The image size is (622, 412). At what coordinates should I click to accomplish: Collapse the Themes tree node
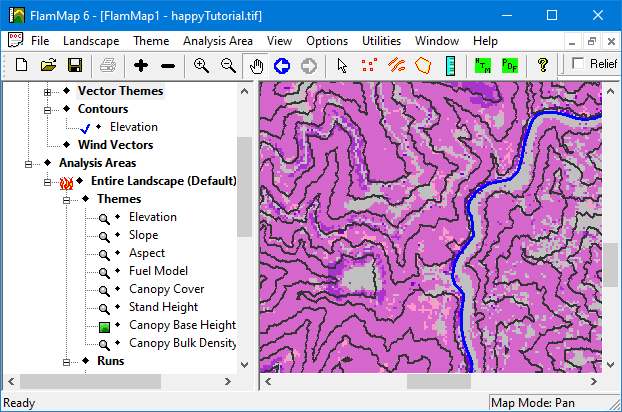click(x=66, y=200)
